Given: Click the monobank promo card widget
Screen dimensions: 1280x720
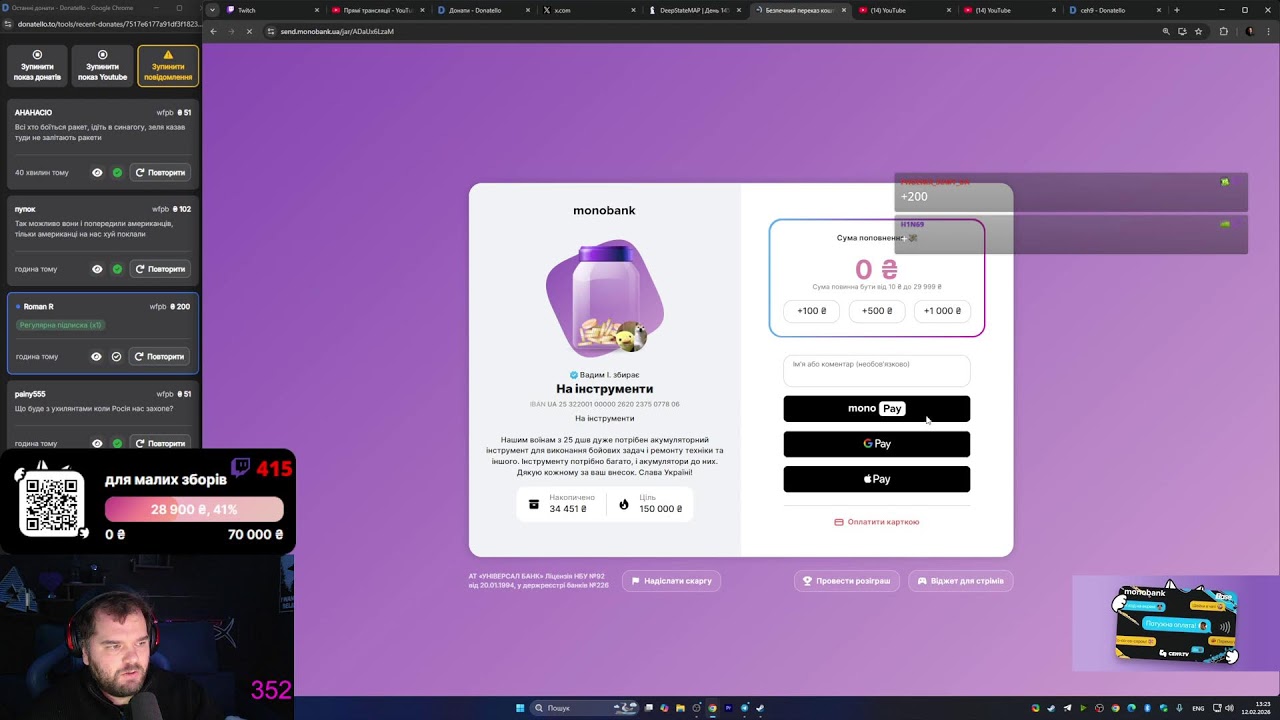Looking at the screenshot, I should pos(1177,624).
